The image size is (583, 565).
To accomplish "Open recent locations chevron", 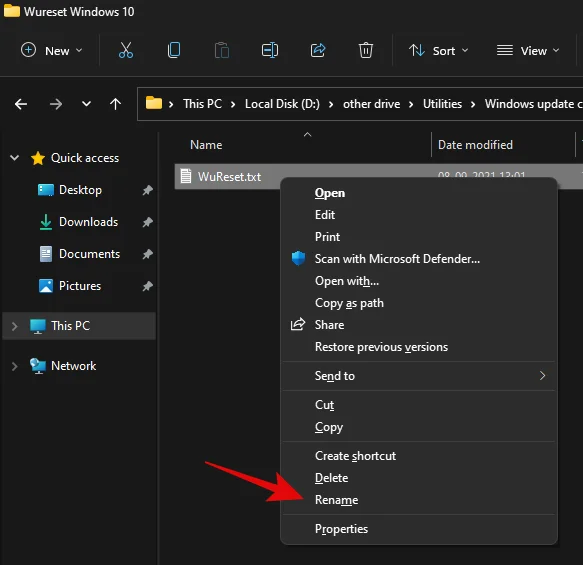I will click(86, 104).
